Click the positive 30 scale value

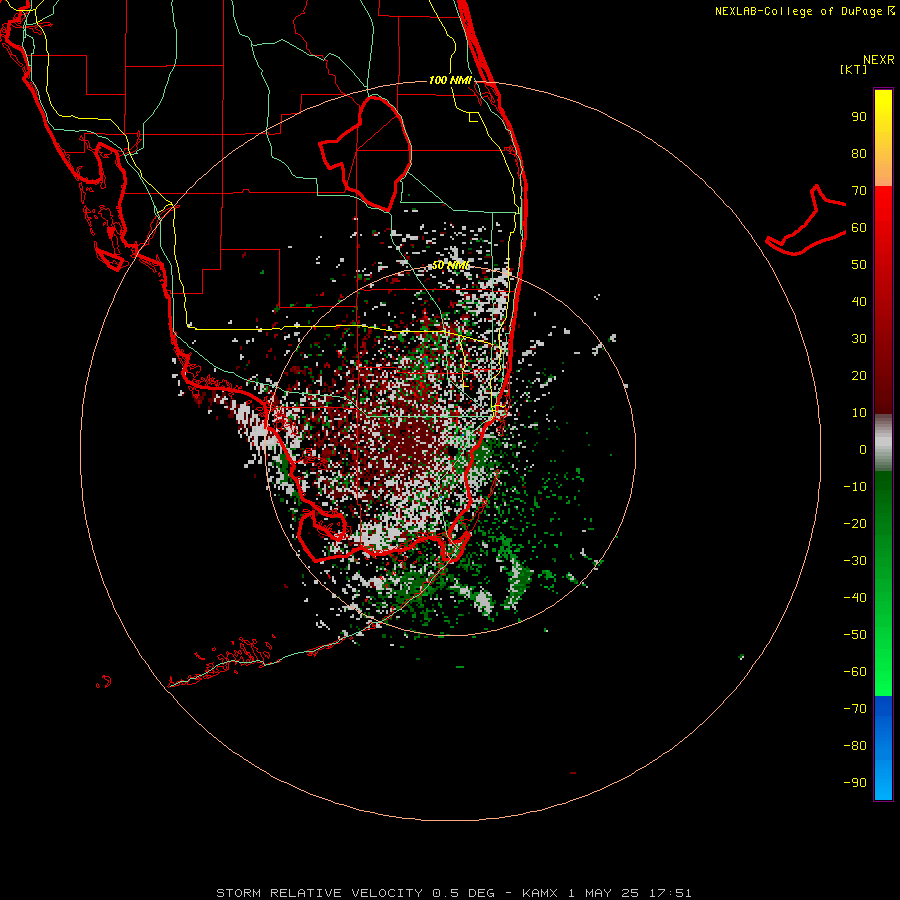859,339
